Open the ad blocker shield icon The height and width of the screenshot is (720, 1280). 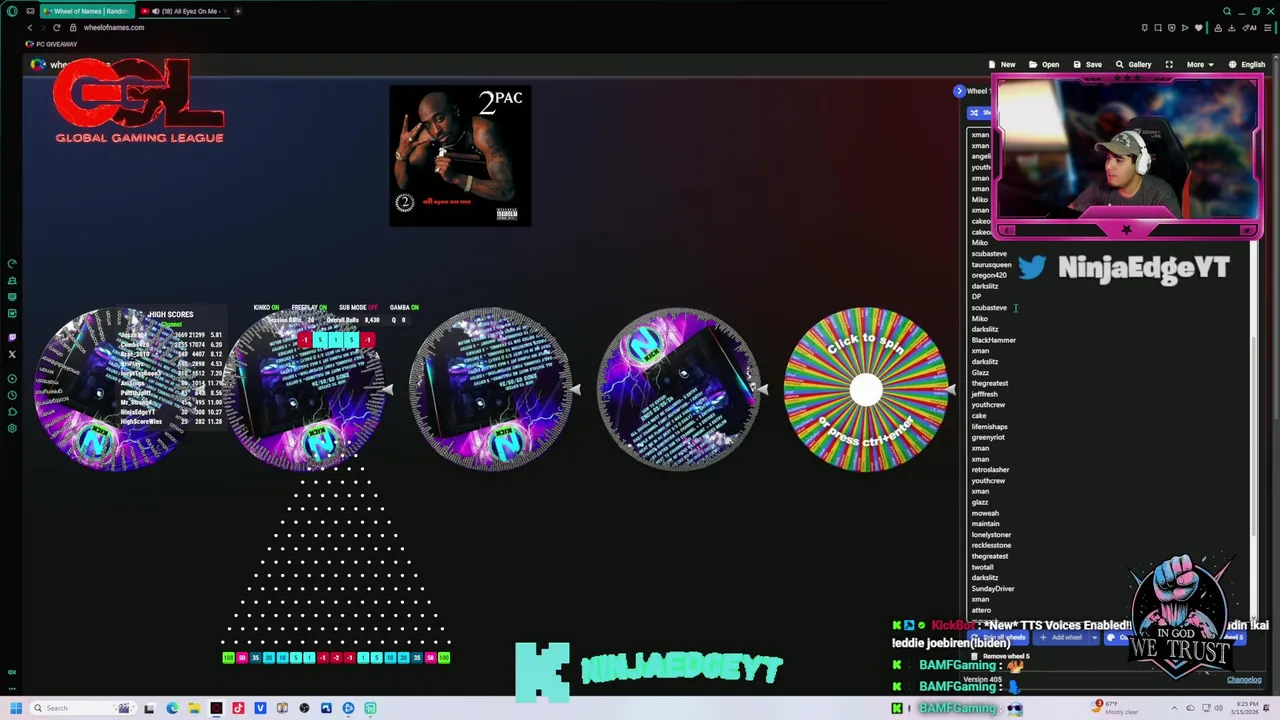(1172, 28)
